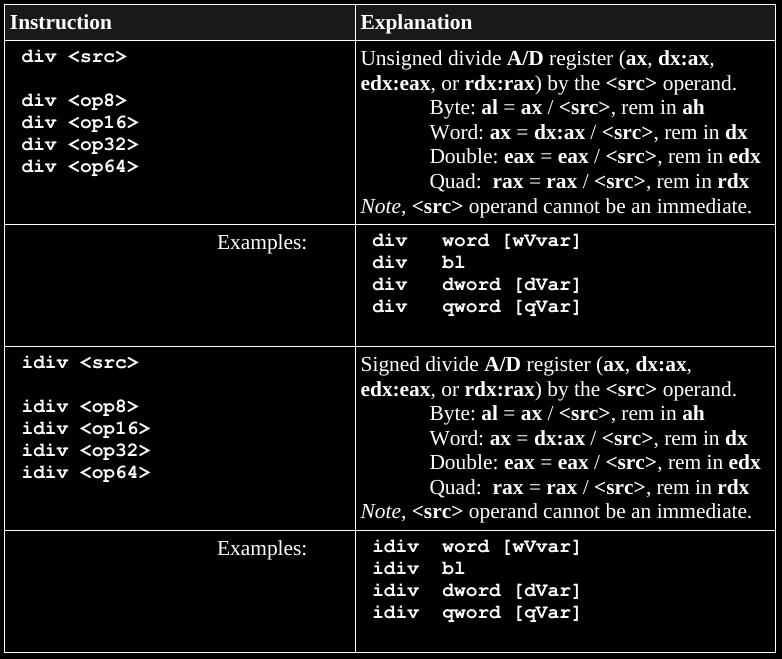Click the "idiv <op16>" syntax line
This screenshot has height=659, width=782.
(x=86, y=429)
